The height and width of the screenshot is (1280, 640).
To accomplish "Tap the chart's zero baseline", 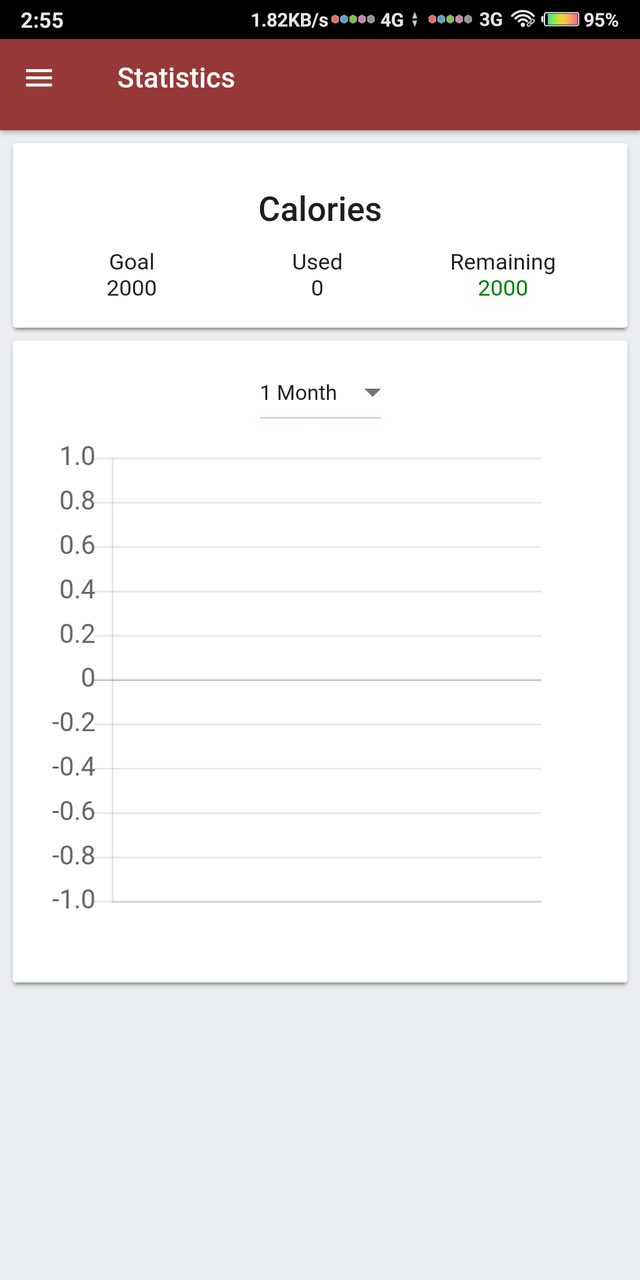I will [x=326, y=680].
